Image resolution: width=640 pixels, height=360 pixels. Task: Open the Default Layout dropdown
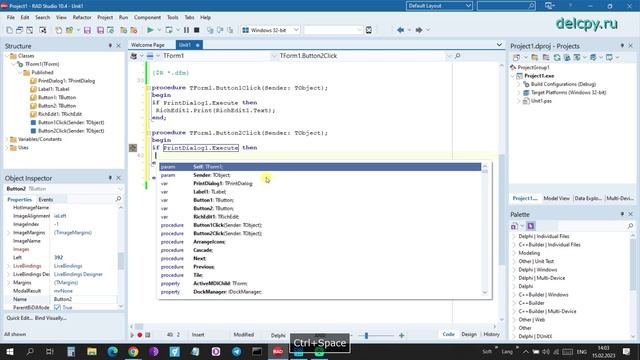click(x=468, y=6)
